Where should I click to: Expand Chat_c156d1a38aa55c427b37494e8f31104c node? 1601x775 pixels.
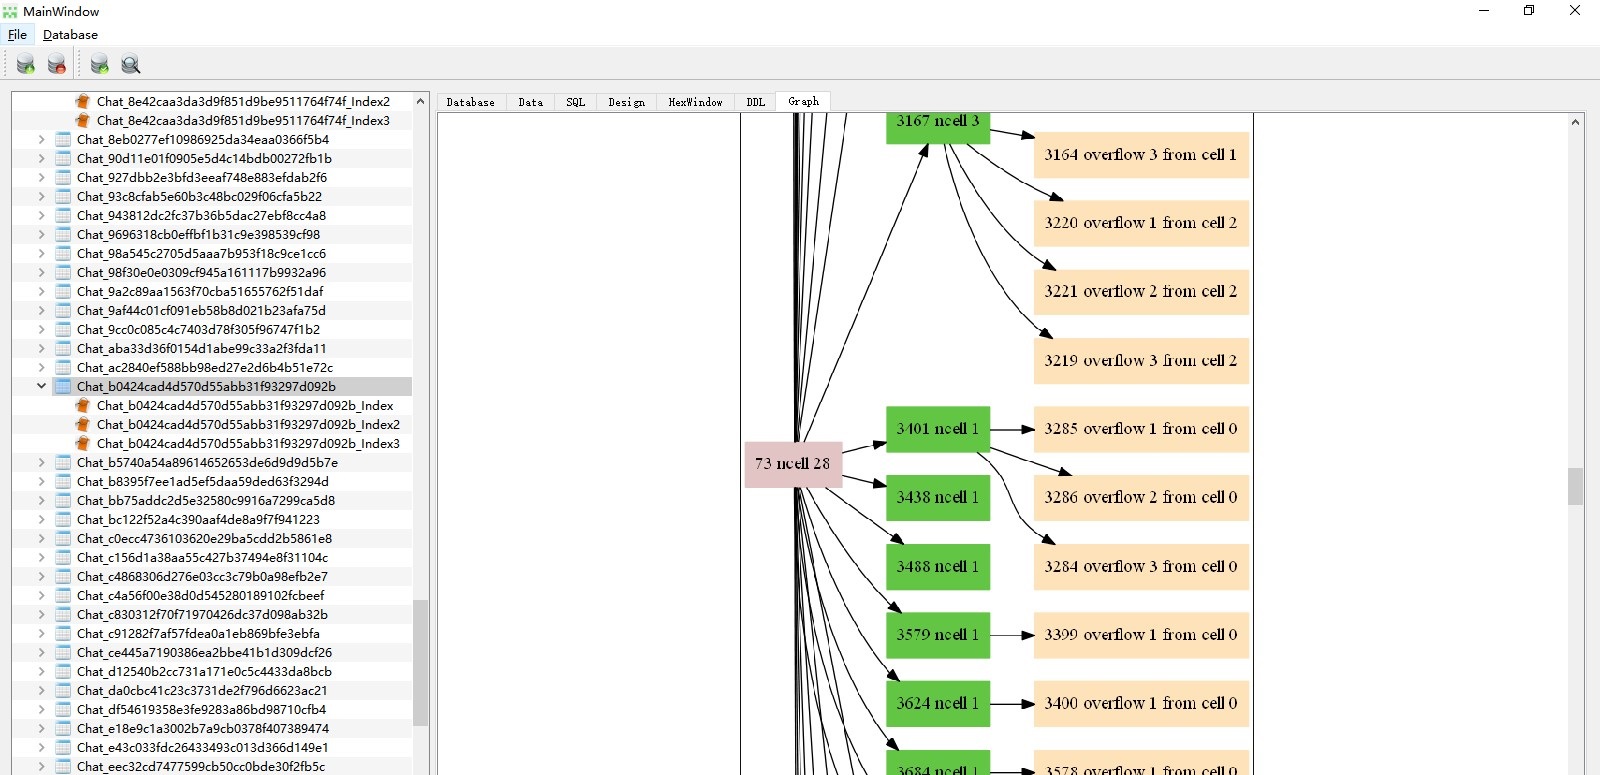(41, 557)
